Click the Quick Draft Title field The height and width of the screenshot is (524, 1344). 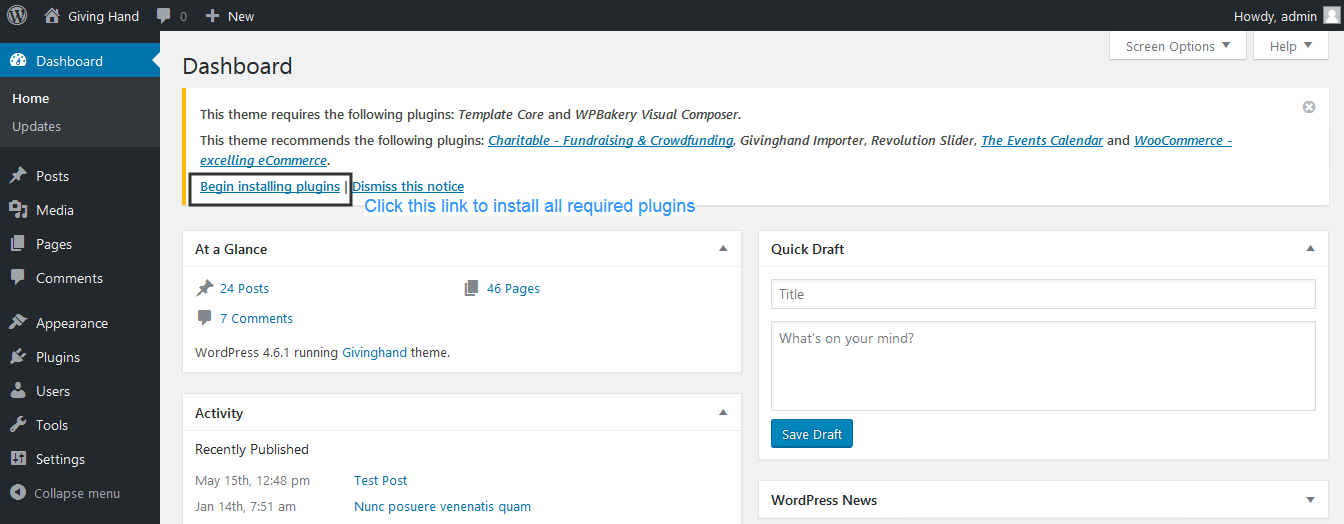tap(1042, 294)
